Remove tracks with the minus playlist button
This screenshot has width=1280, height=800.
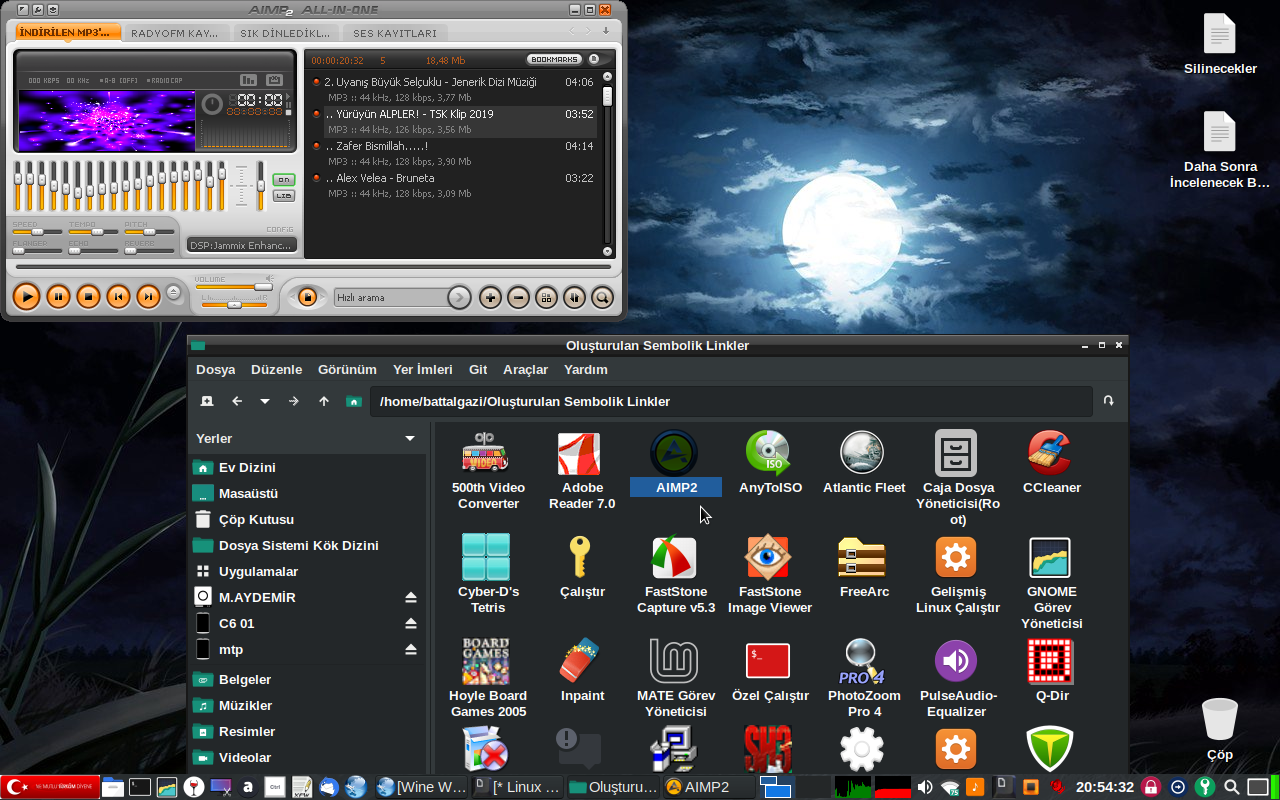click(x=518, y=297)
